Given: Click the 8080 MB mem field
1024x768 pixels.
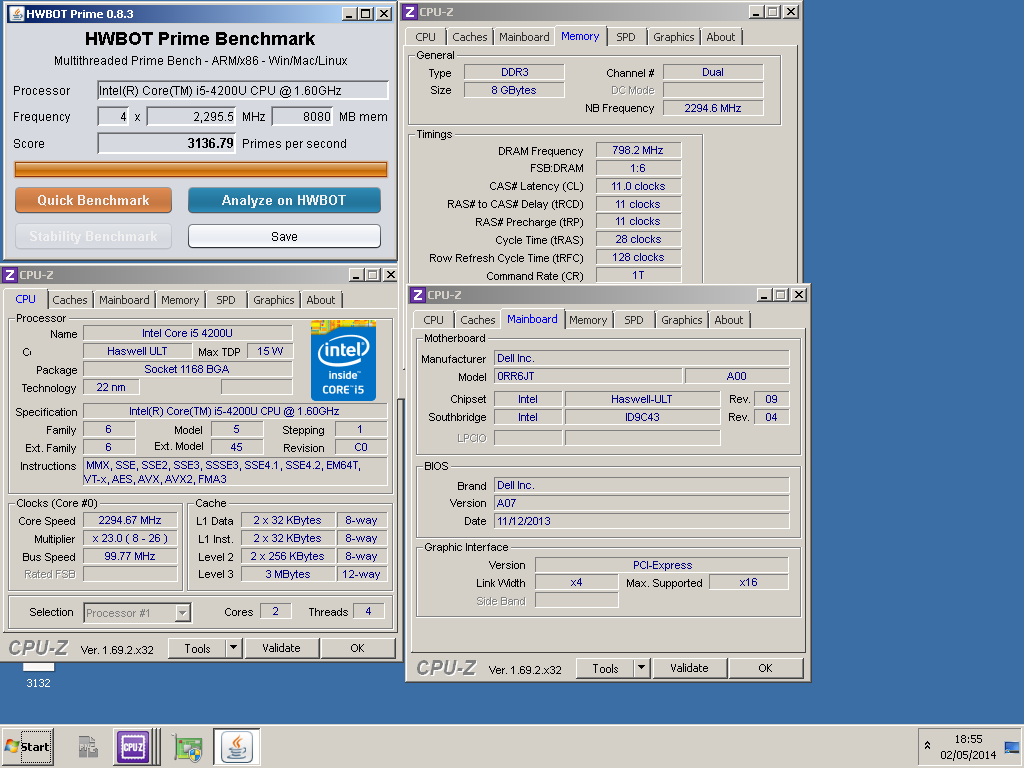Looking at the screenshot, I should click(302, 116).
